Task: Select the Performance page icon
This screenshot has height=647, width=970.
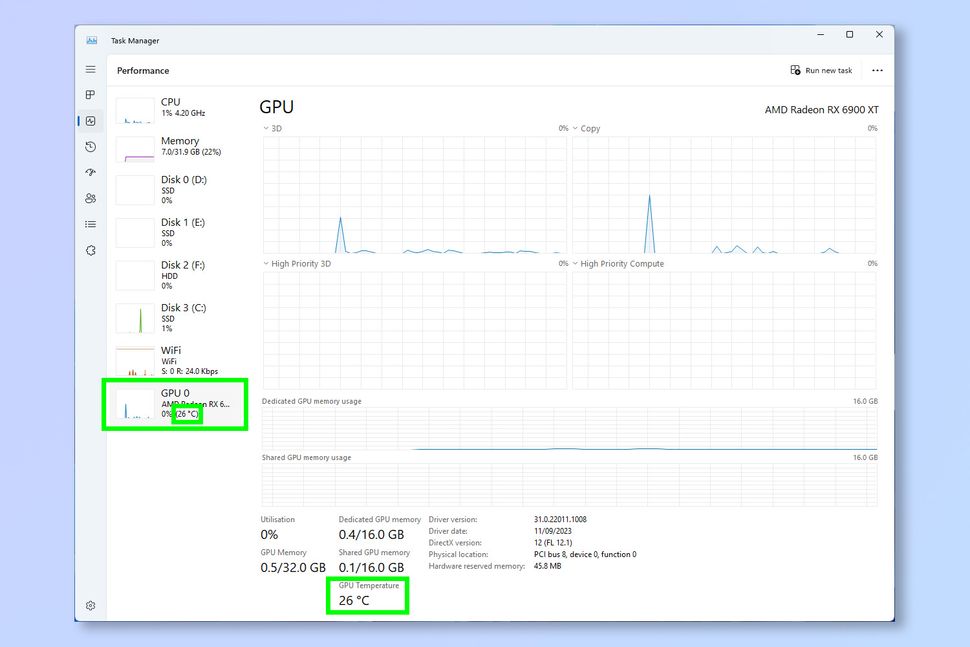Action: 90,121
